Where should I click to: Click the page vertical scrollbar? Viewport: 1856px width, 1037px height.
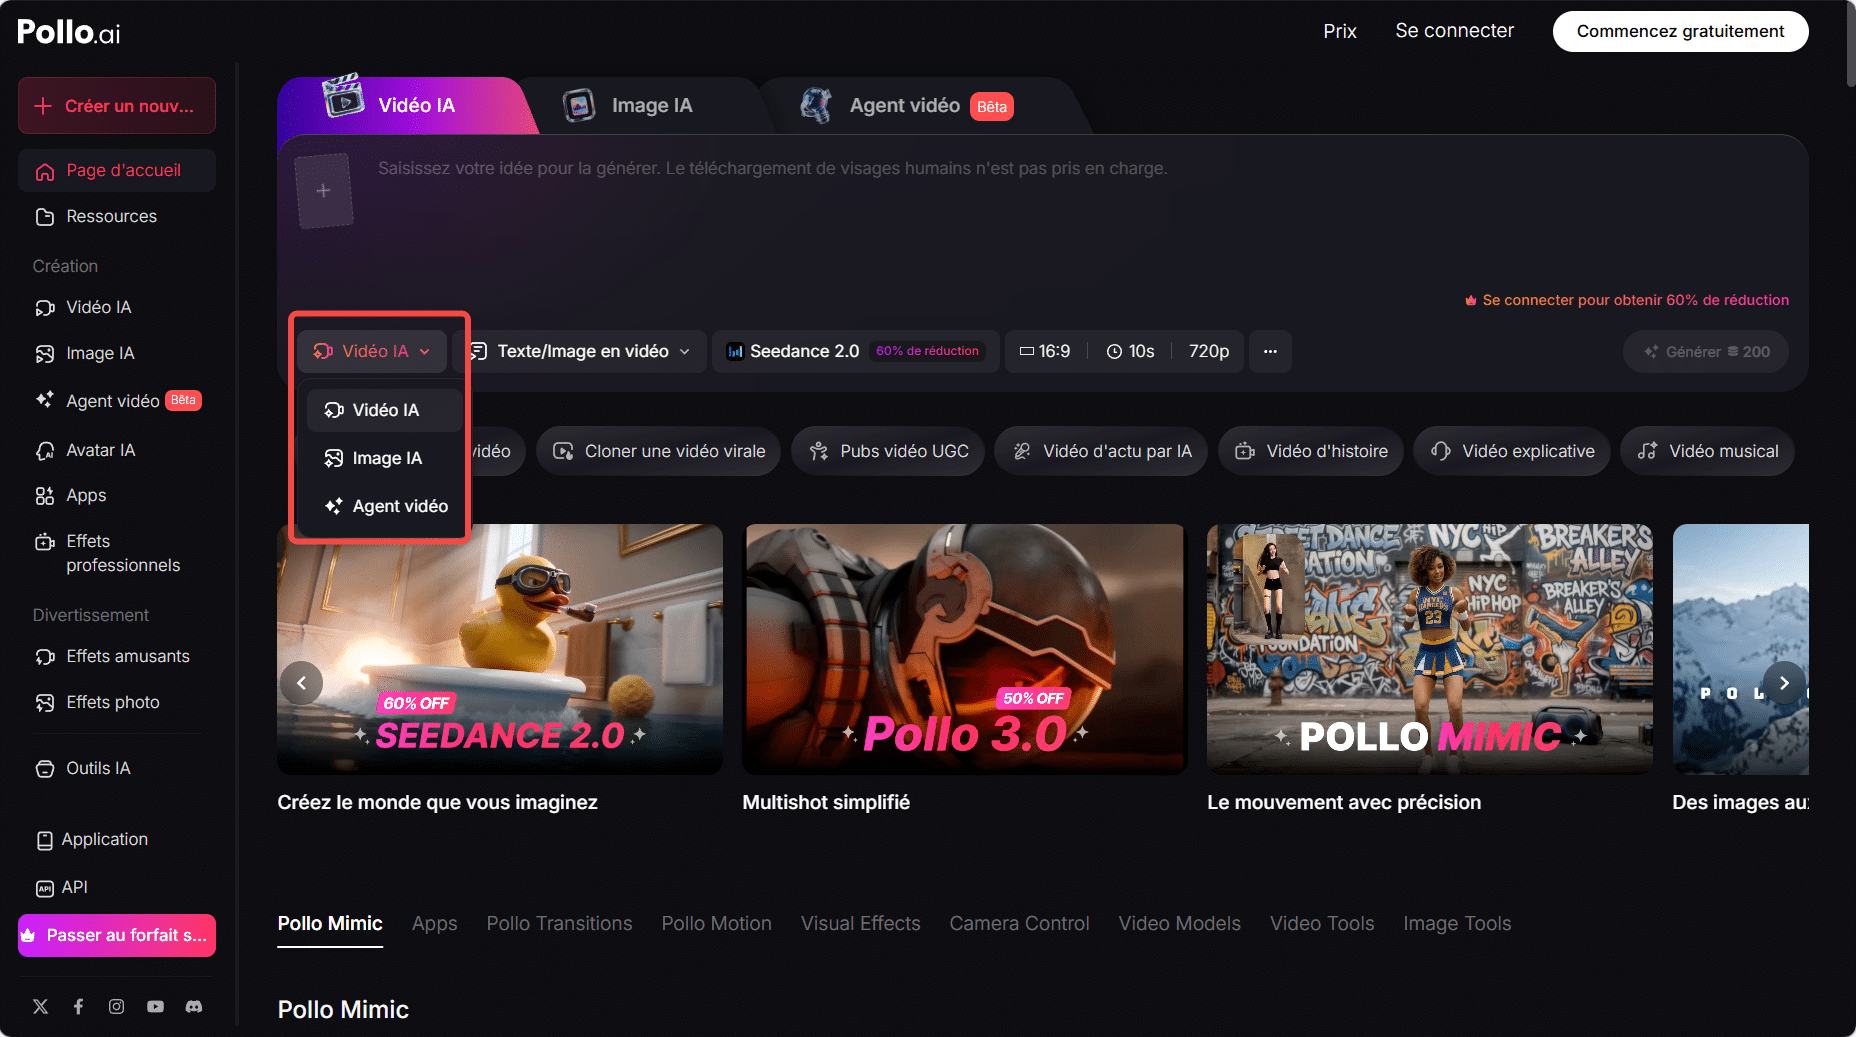click(x=1850, y=45)
